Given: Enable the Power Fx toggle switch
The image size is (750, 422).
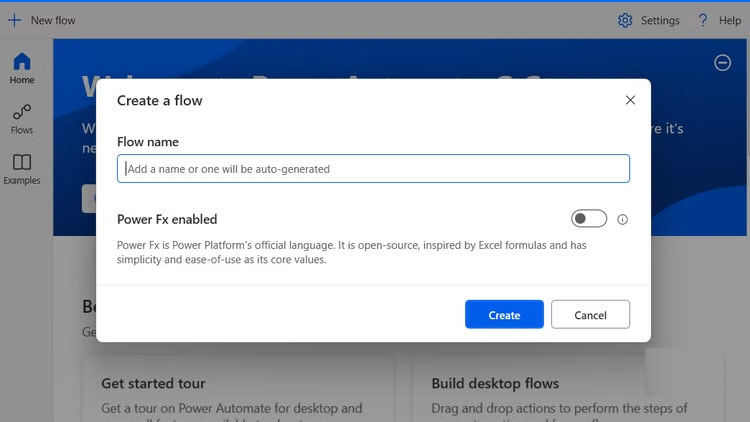Looking at the screenshot, I should click(x=589, y=219).
